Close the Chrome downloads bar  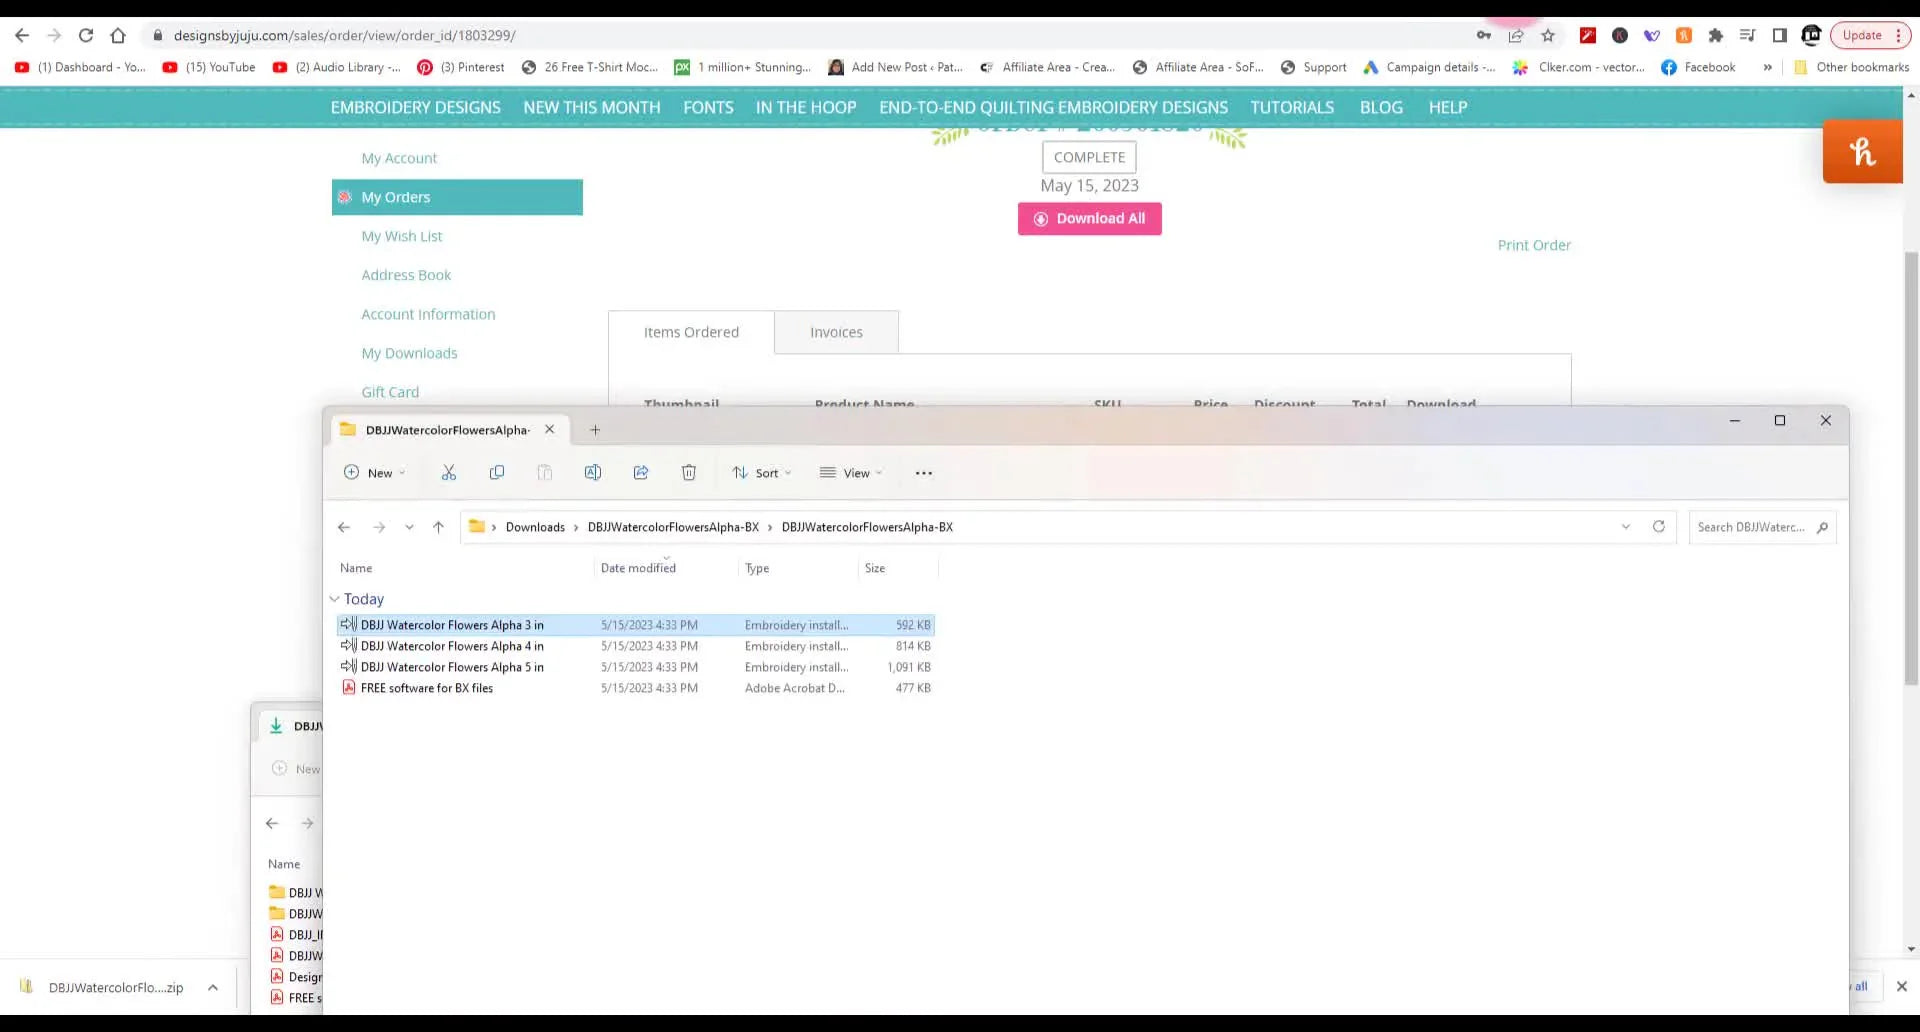(x=1902, y=986)
